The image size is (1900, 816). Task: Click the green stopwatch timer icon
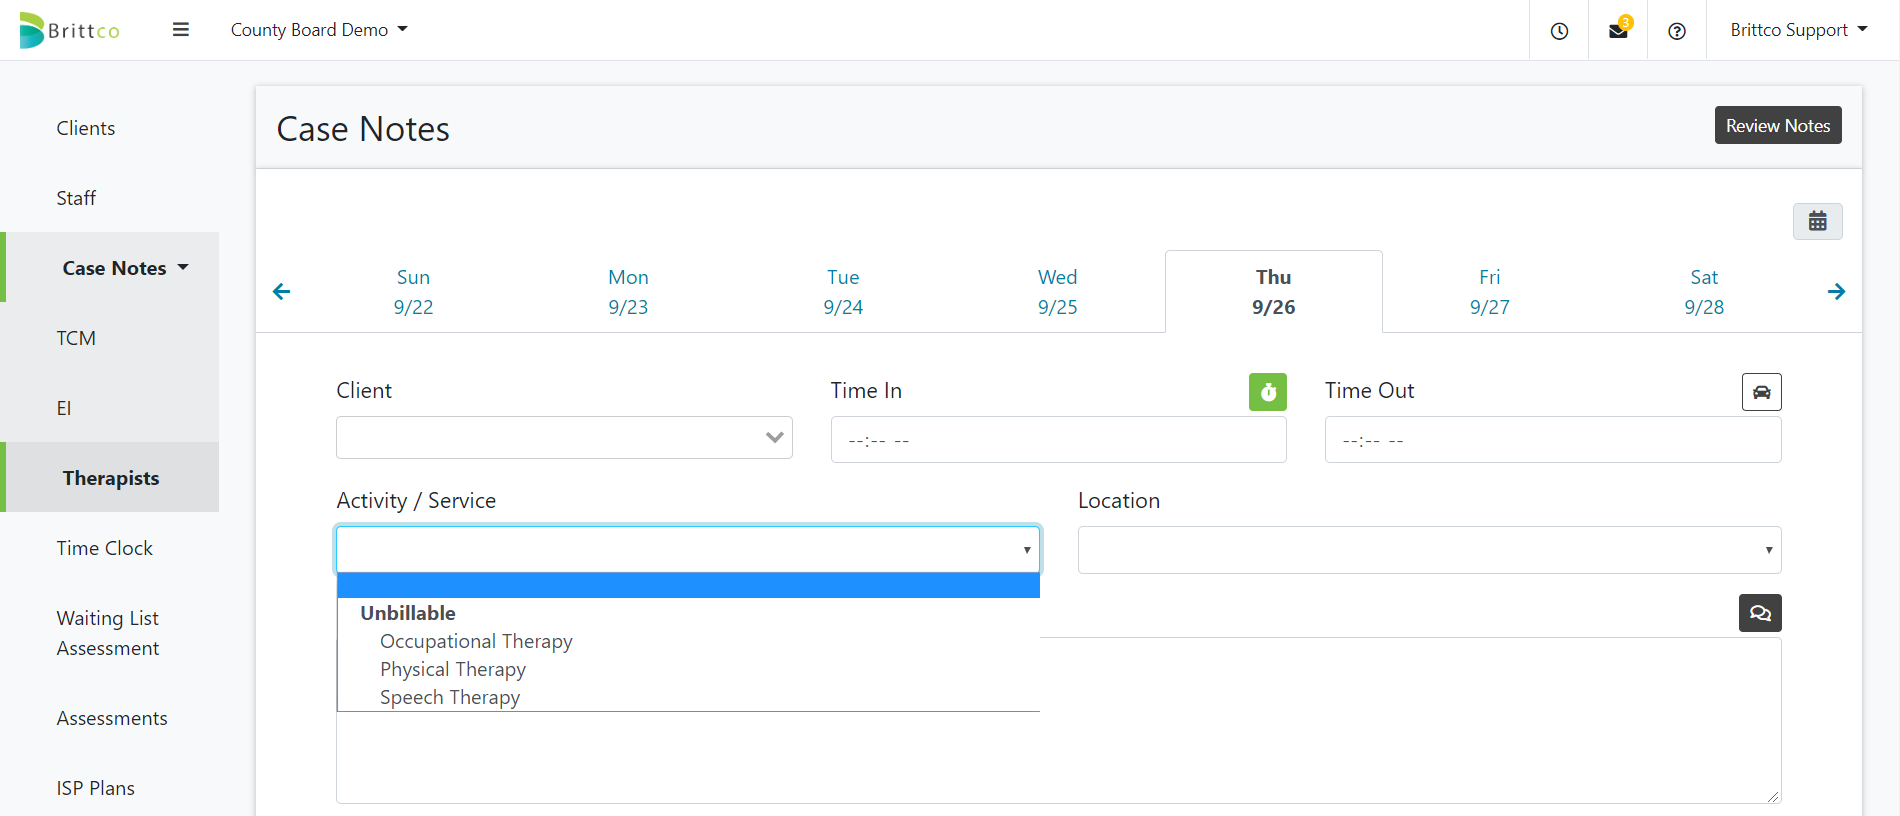[1267, 392]
